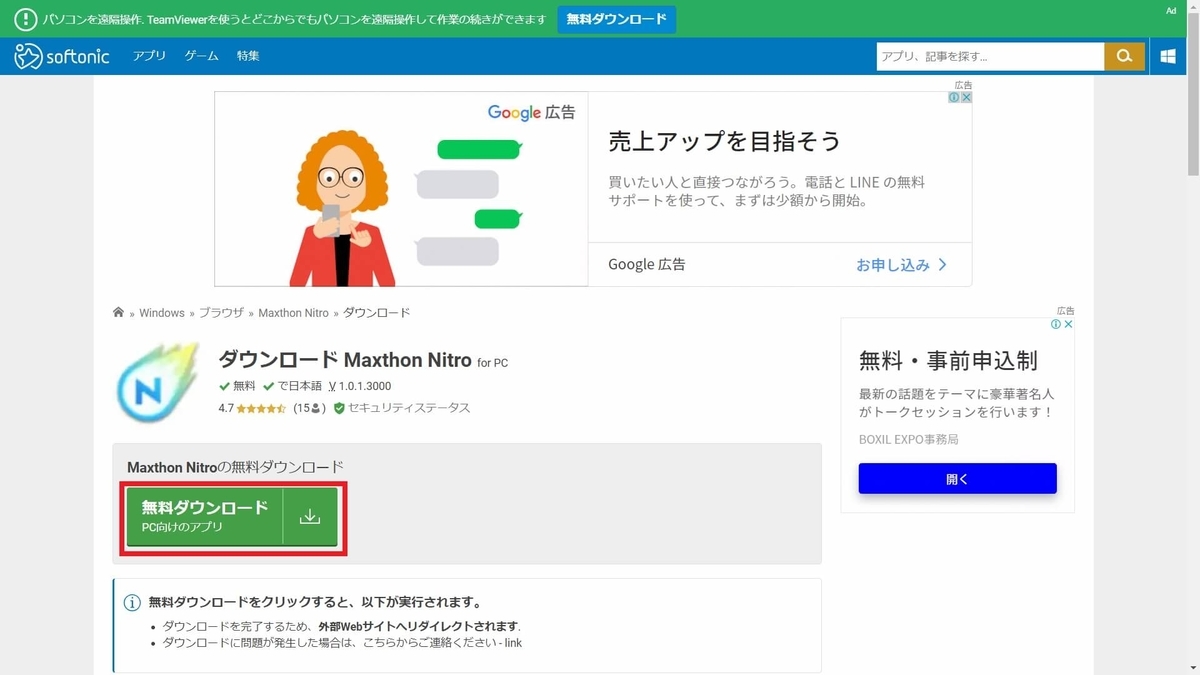Click the TeamViewer banner text
The height and width of the screenshot is (675, 1200).
(x=295, y=19)
